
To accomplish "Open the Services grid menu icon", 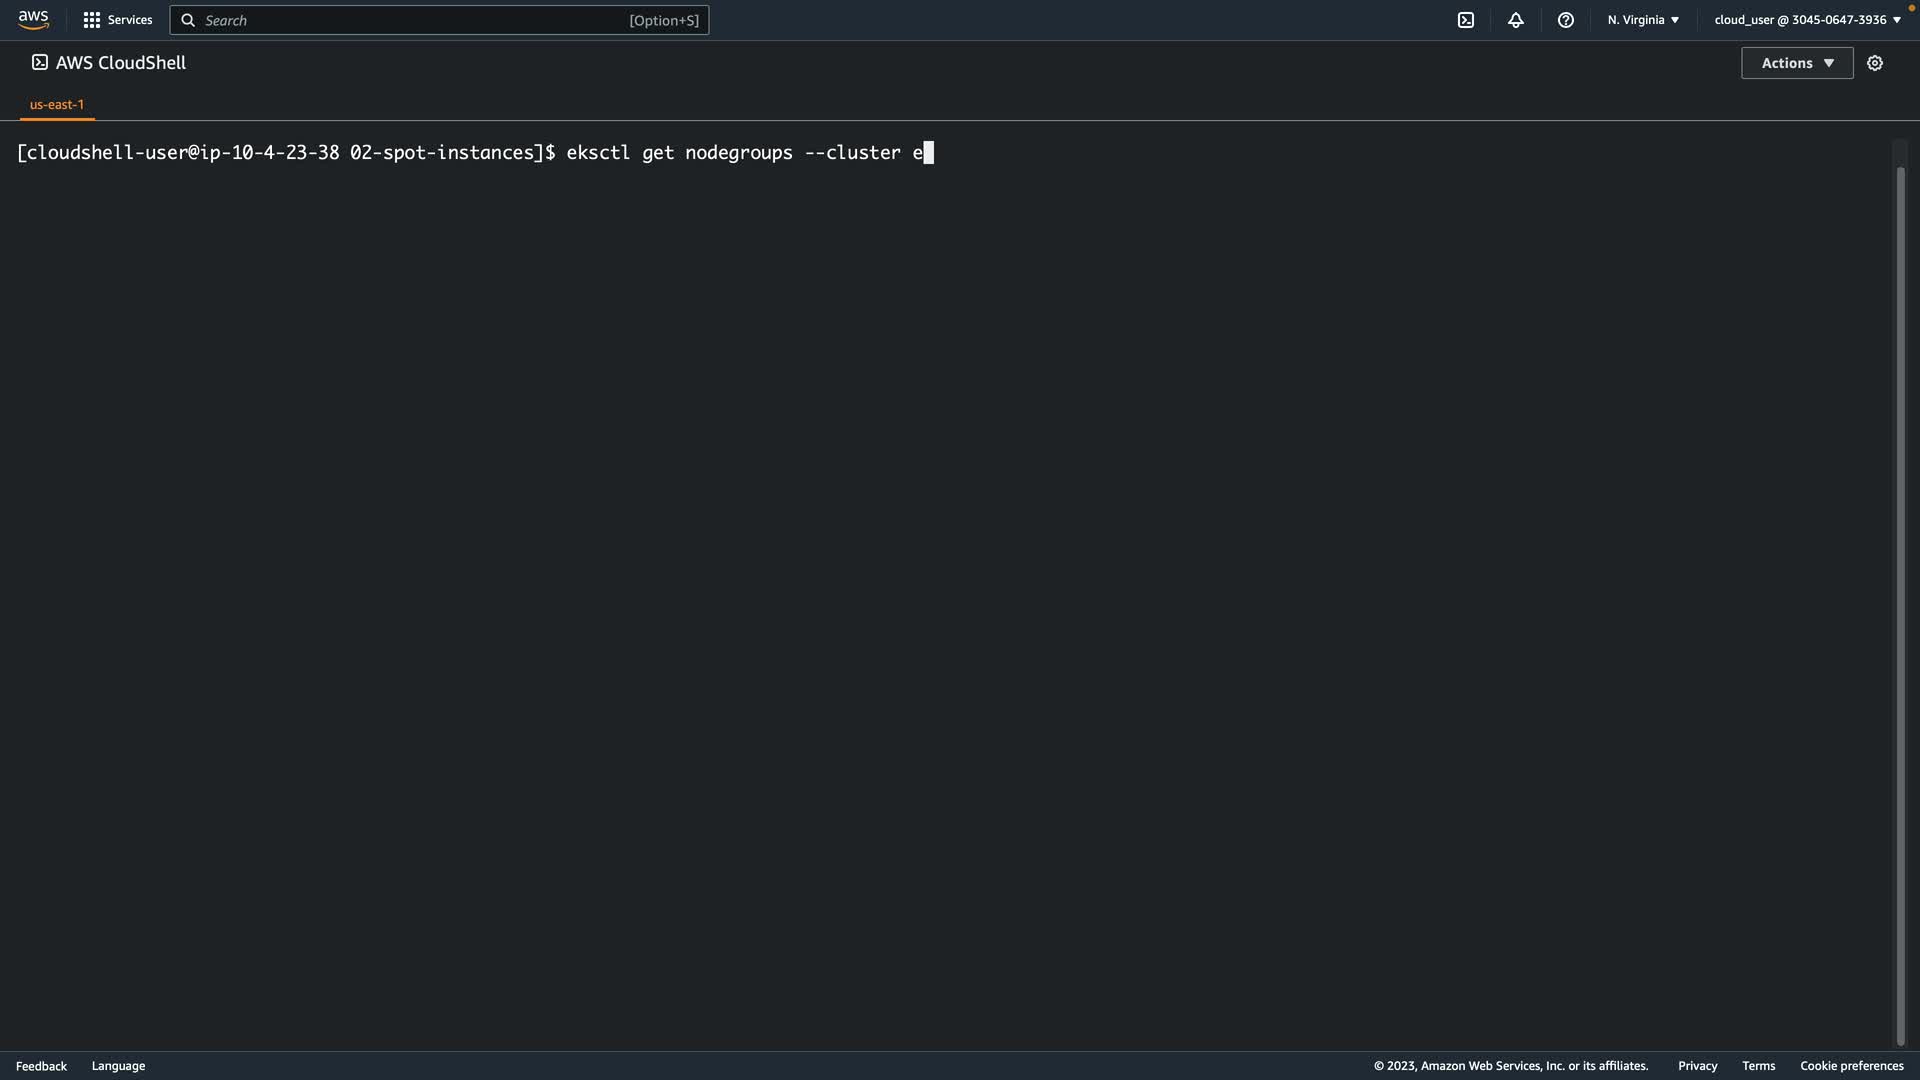I will [91, 20].
